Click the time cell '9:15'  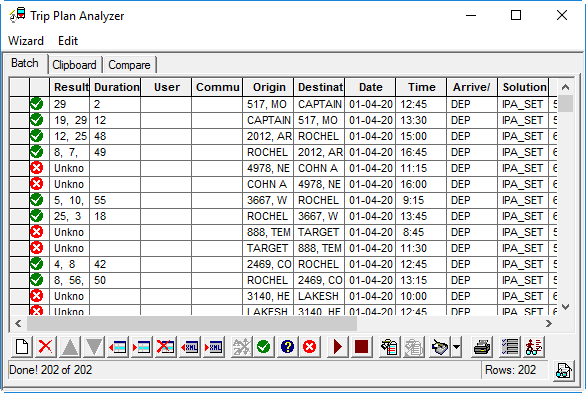(x=421, y=200)
